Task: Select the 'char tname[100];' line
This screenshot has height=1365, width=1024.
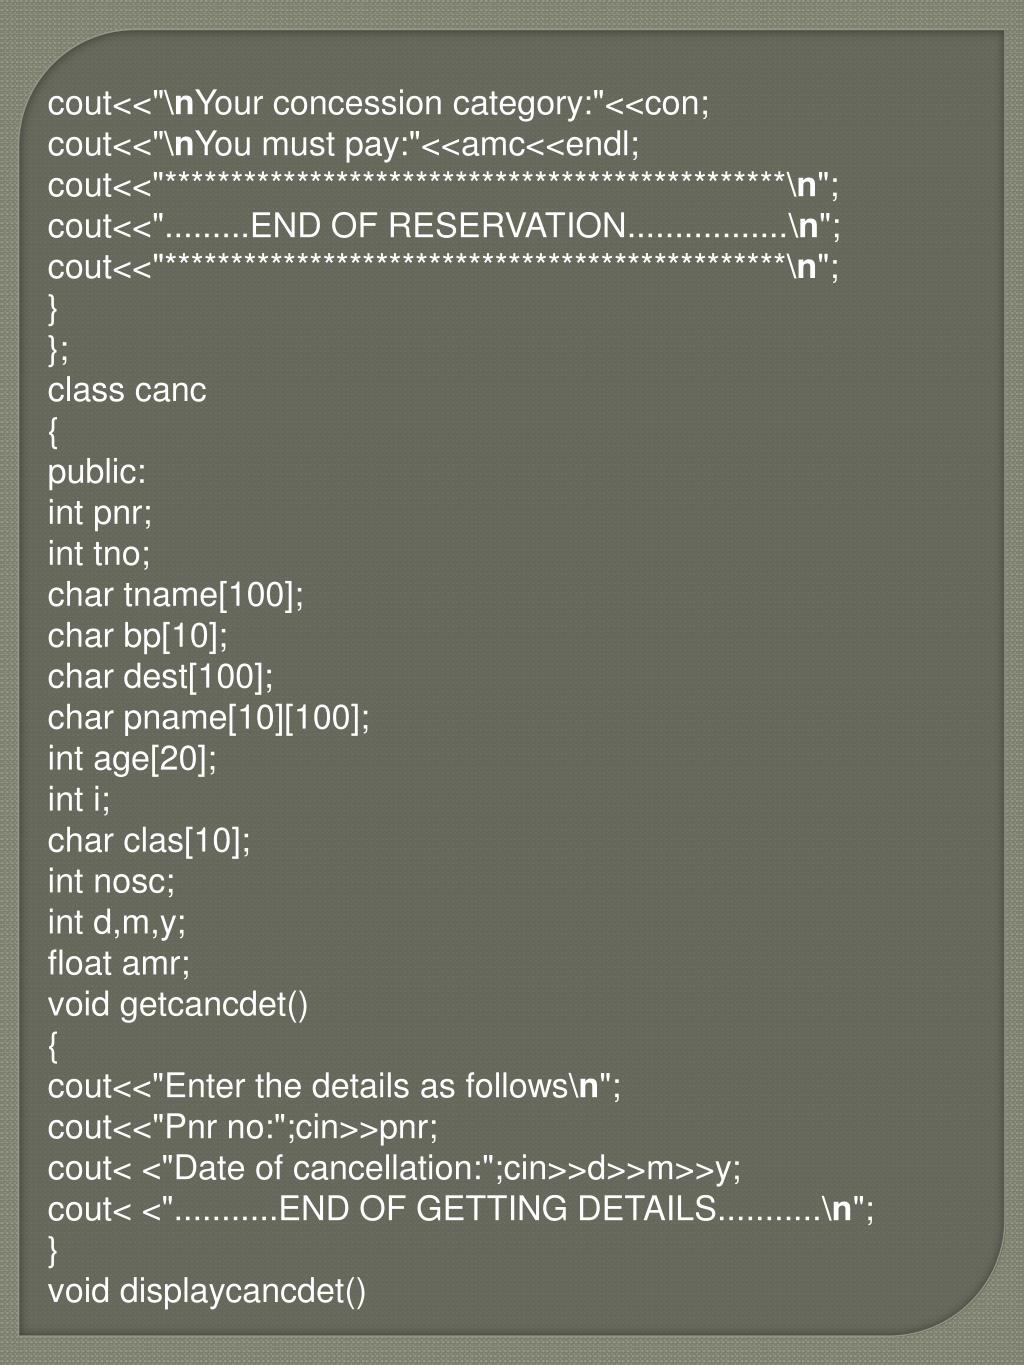Action: pos(176,595)
